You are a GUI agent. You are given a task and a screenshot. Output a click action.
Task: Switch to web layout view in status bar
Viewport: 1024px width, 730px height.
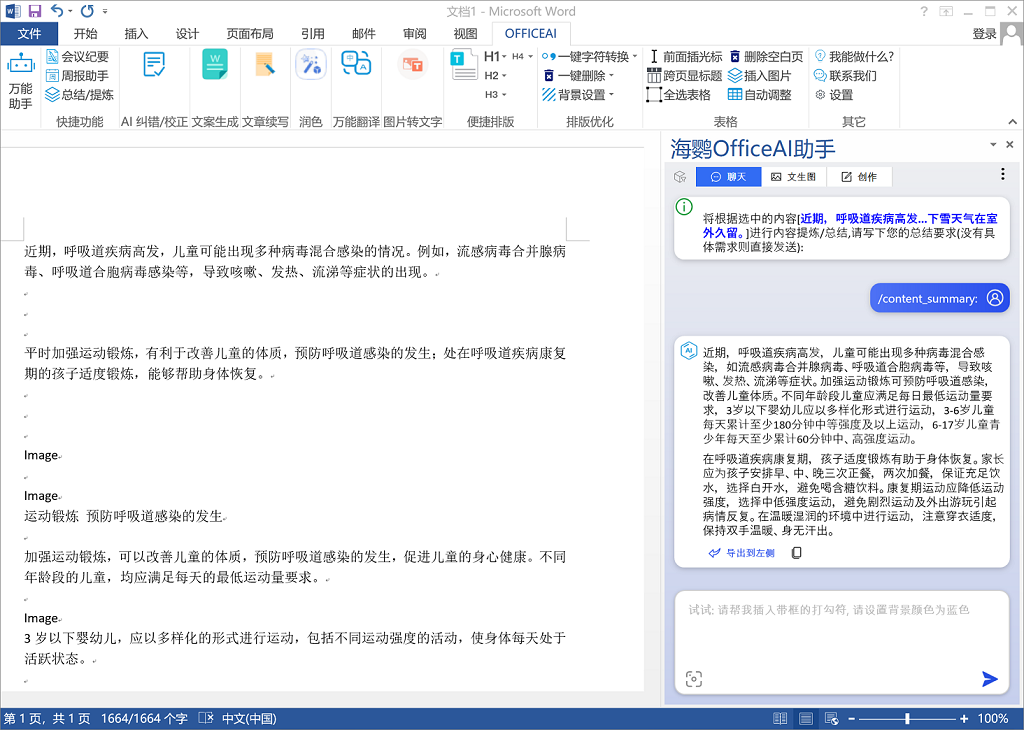click(x=831, y=719)
